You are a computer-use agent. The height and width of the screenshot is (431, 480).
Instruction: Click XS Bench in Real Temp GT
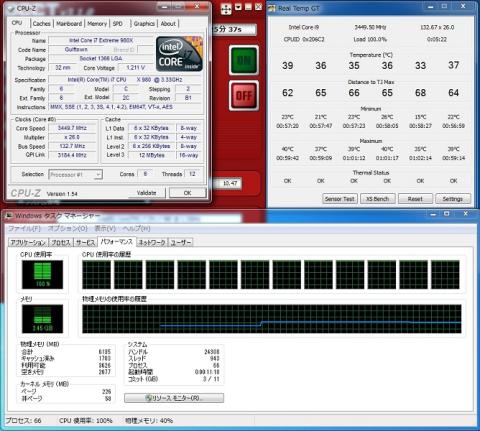click(377, 199)
